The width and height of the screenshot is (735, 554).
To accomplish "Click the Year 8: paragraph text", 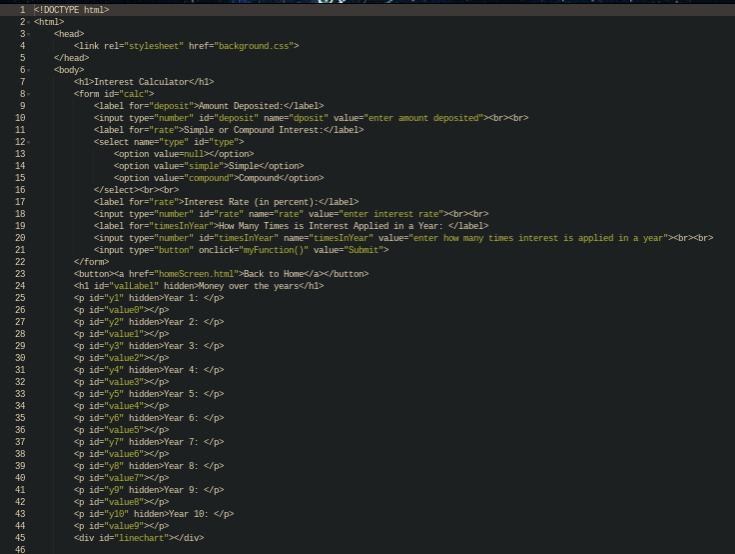I will coord(181,466).
